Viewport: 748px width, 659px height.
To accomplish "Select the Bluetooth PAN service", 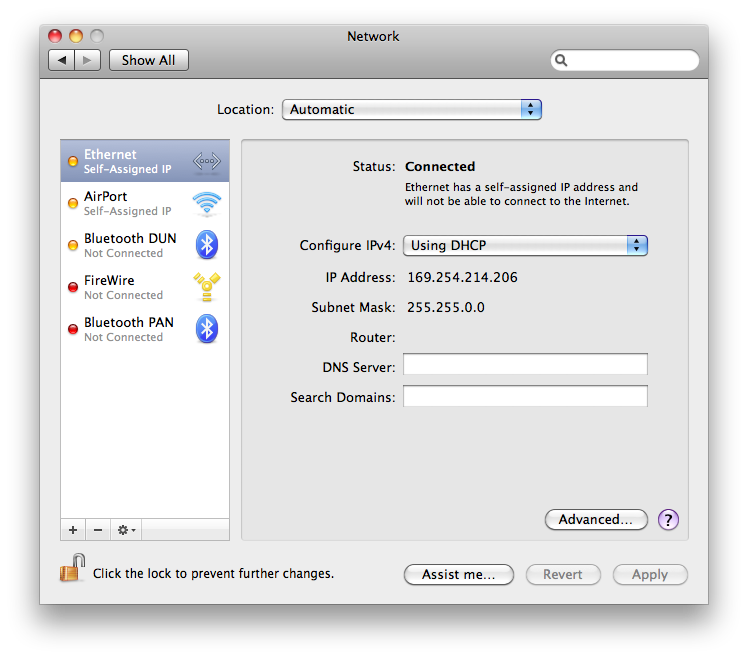I will click(x=145, y=329).
